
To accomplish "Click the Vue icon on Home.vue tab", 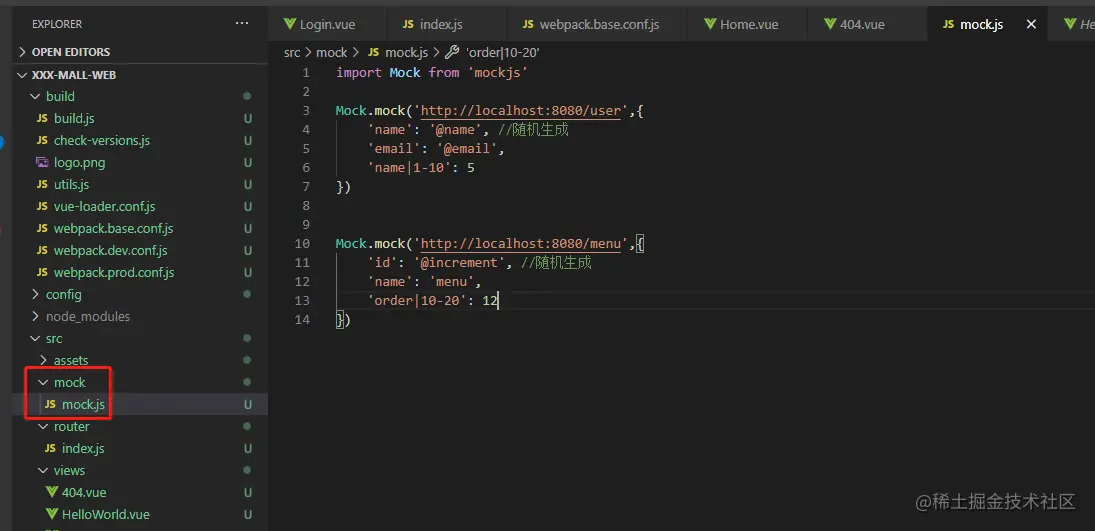I will (x=710, y=24).
